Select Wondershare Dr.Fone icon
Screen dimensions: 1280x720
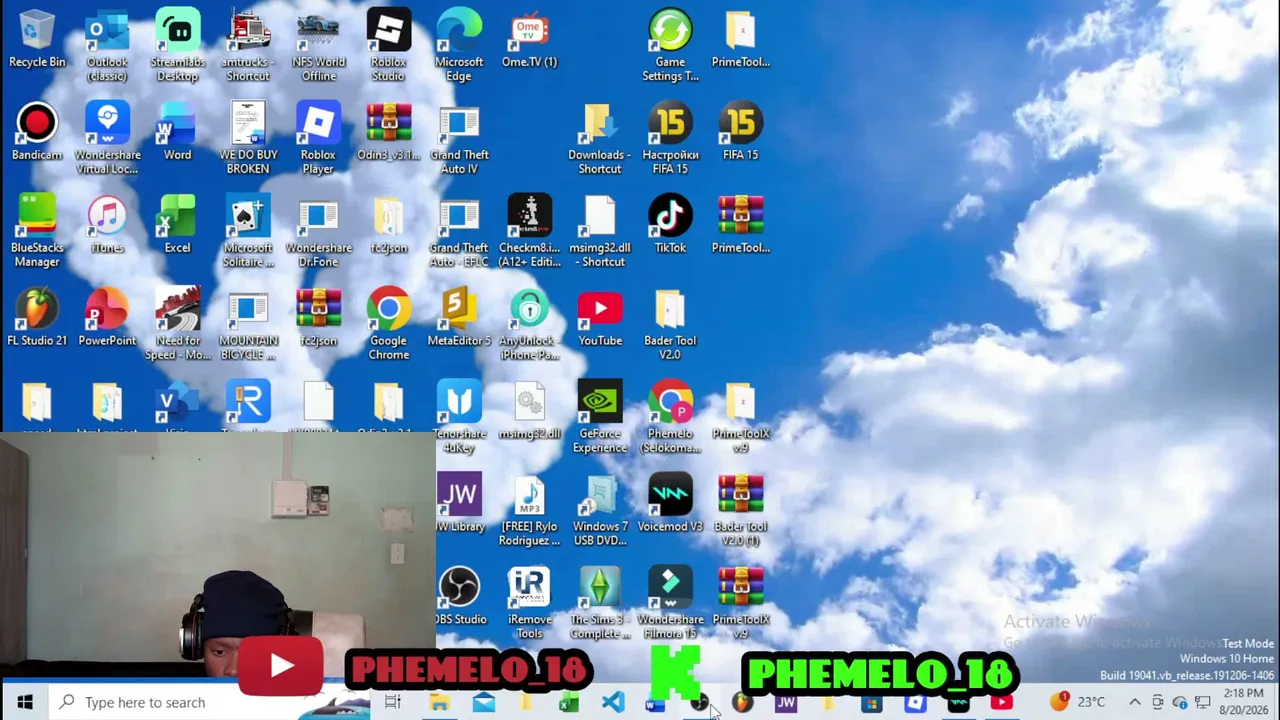(x=318, y=233)
